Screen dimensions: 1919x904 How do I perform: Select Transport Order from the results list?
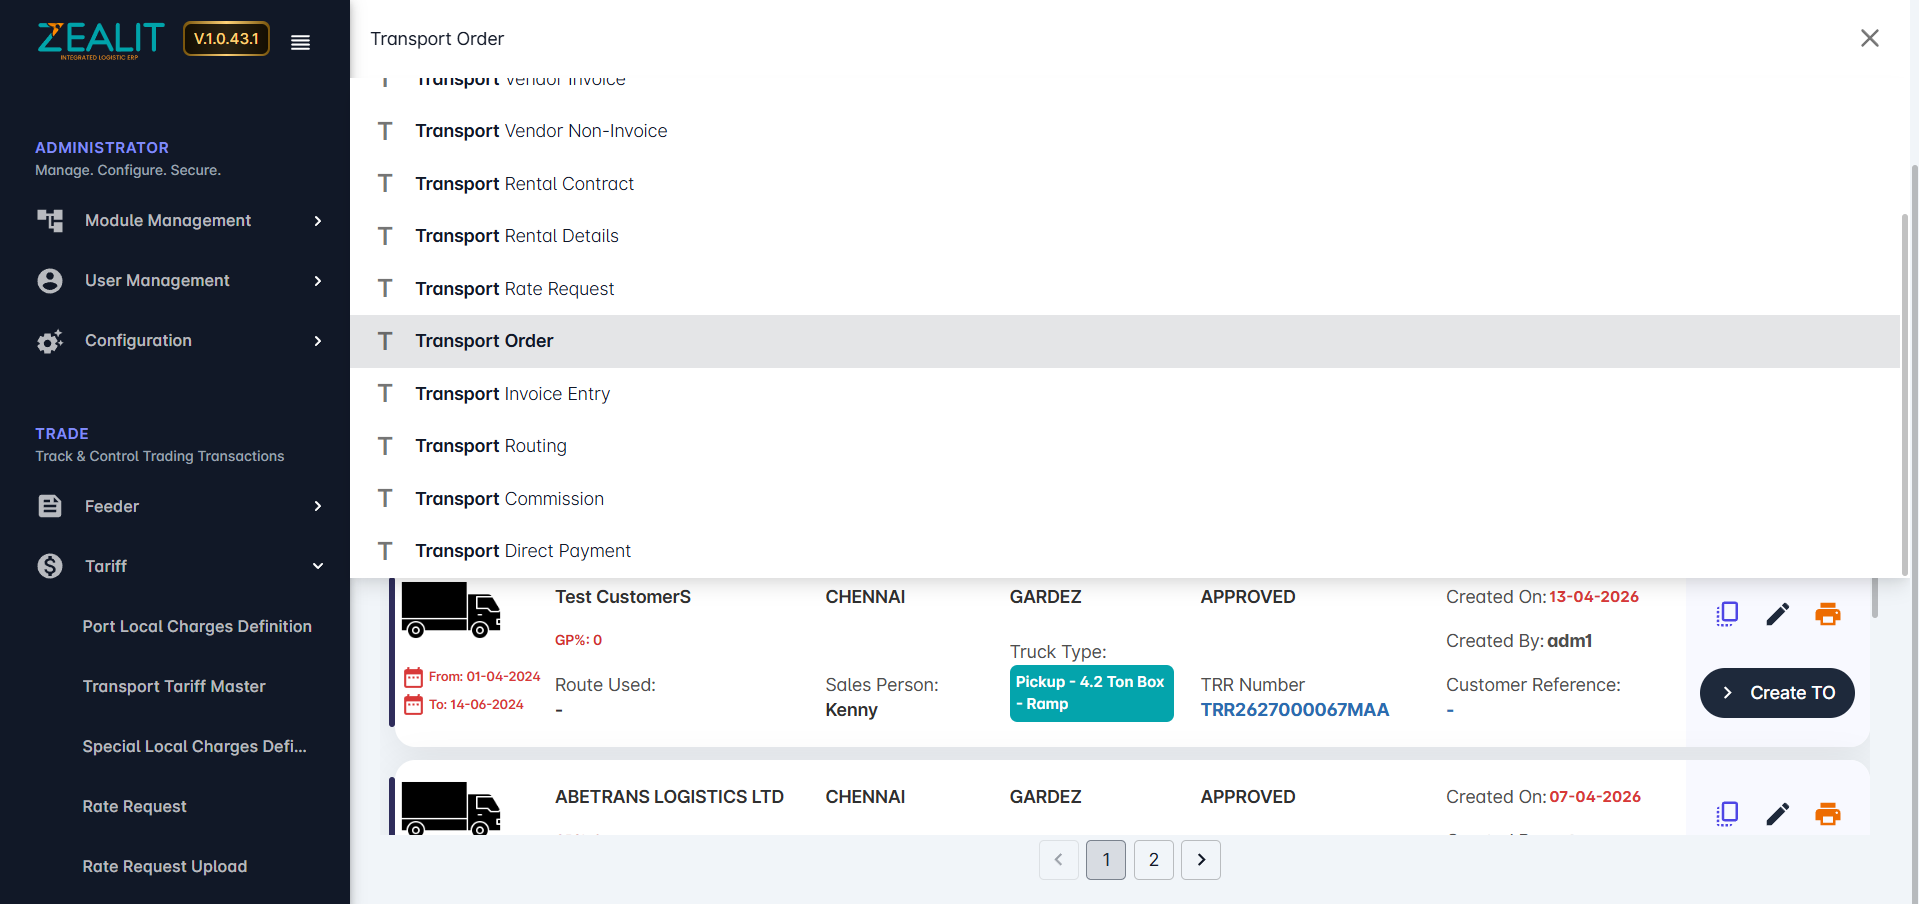[485, 342]
